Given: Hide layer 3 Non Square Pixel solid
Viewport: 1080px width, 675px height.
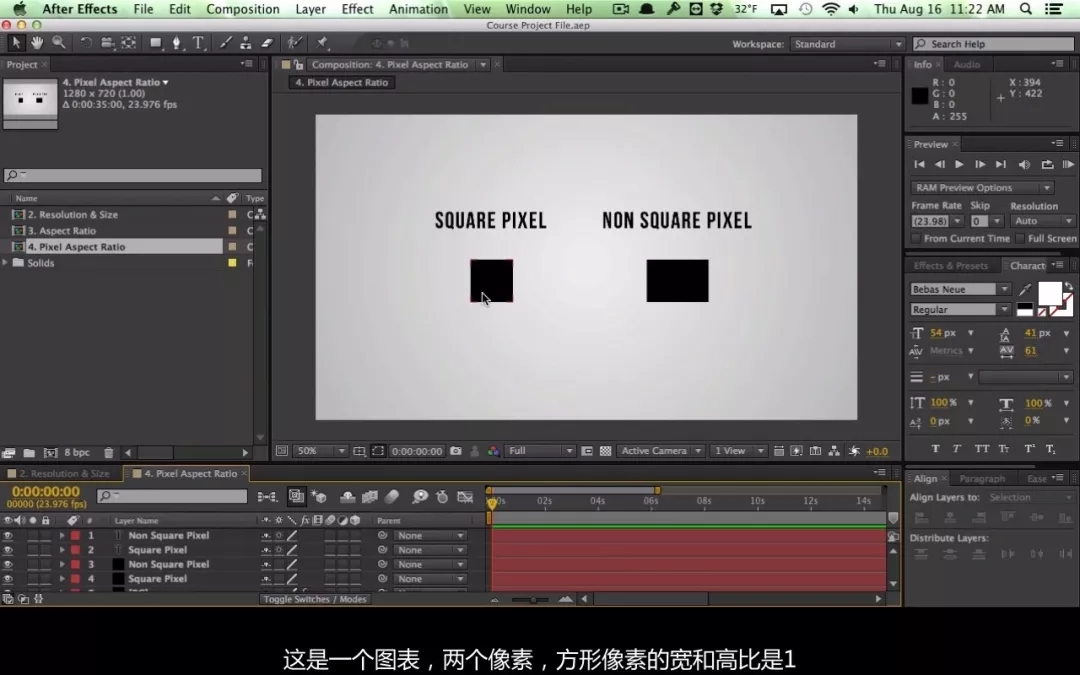Looking at the screenshot, I should pyautogui.click(x=8, y=564).
